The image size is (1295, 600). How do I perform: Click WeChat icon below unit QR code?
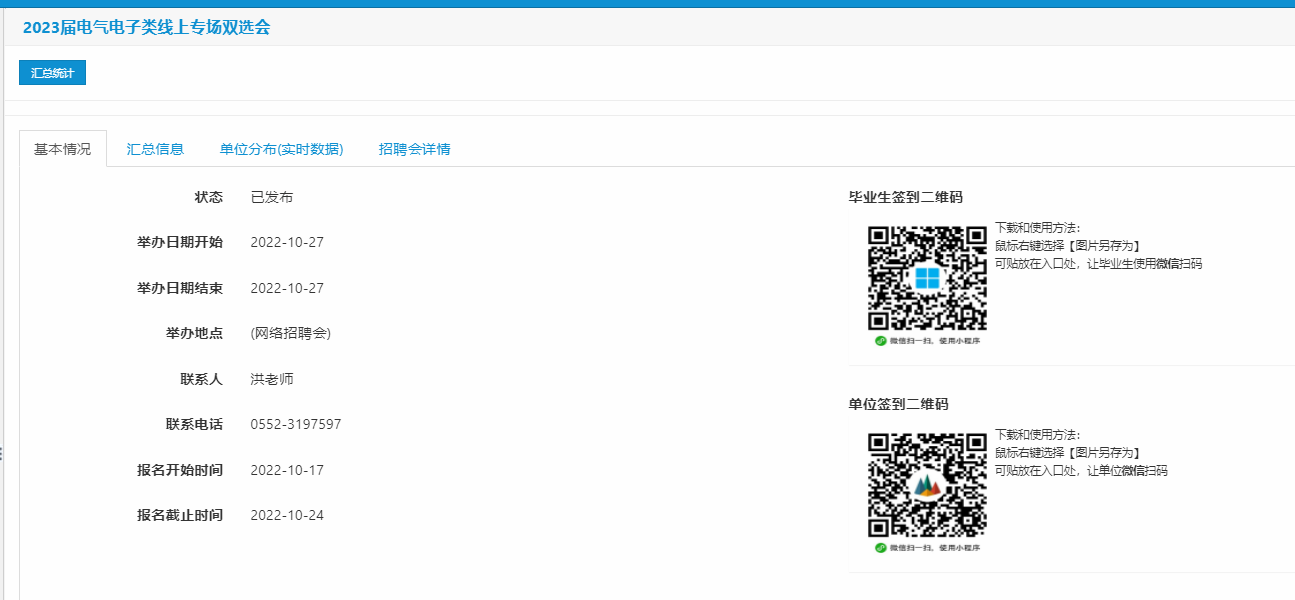click(x=881, y=548)
